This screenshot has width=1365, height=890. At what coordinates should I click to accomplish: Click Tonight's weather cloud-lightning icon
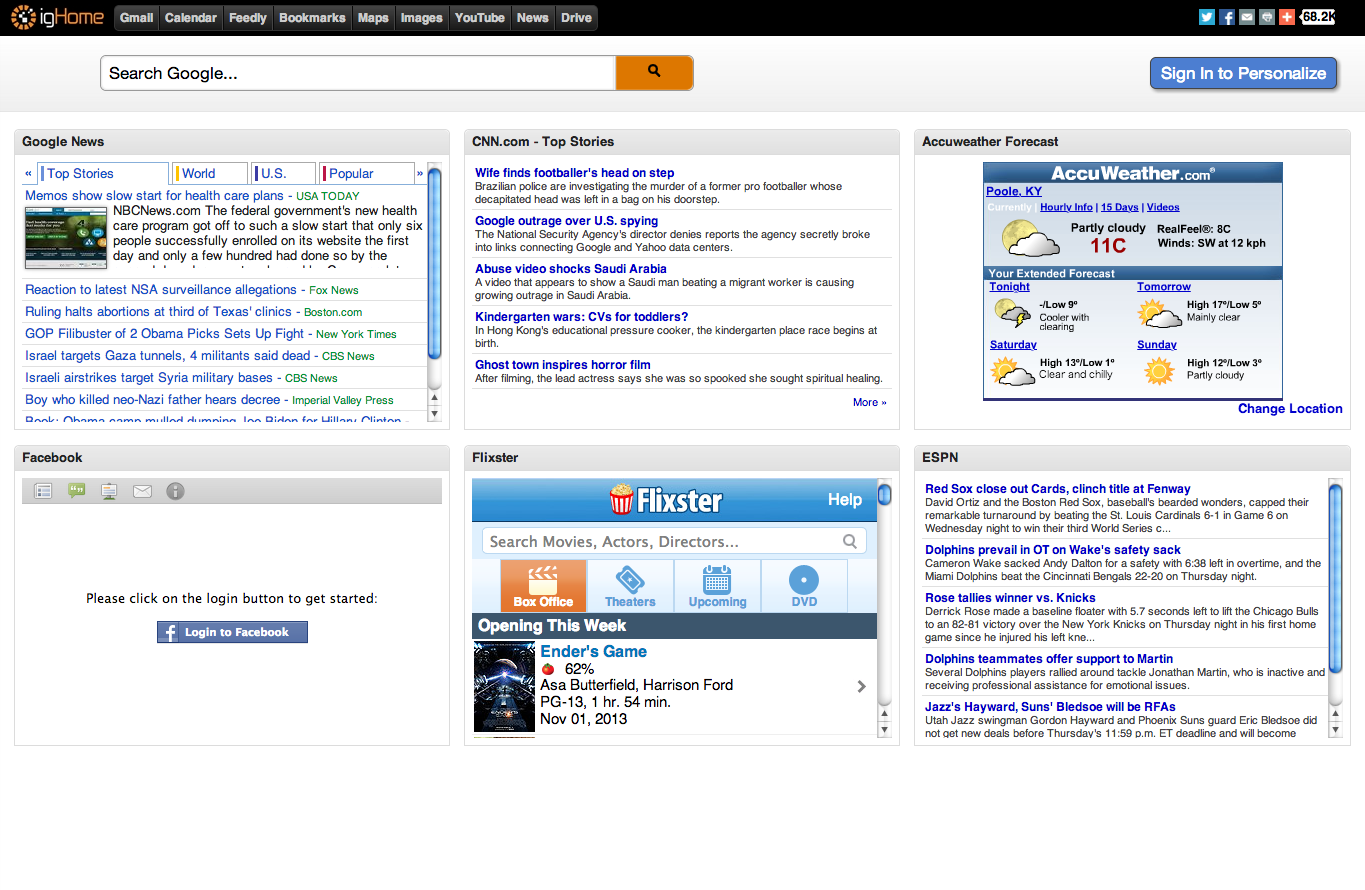point(1013,314)
